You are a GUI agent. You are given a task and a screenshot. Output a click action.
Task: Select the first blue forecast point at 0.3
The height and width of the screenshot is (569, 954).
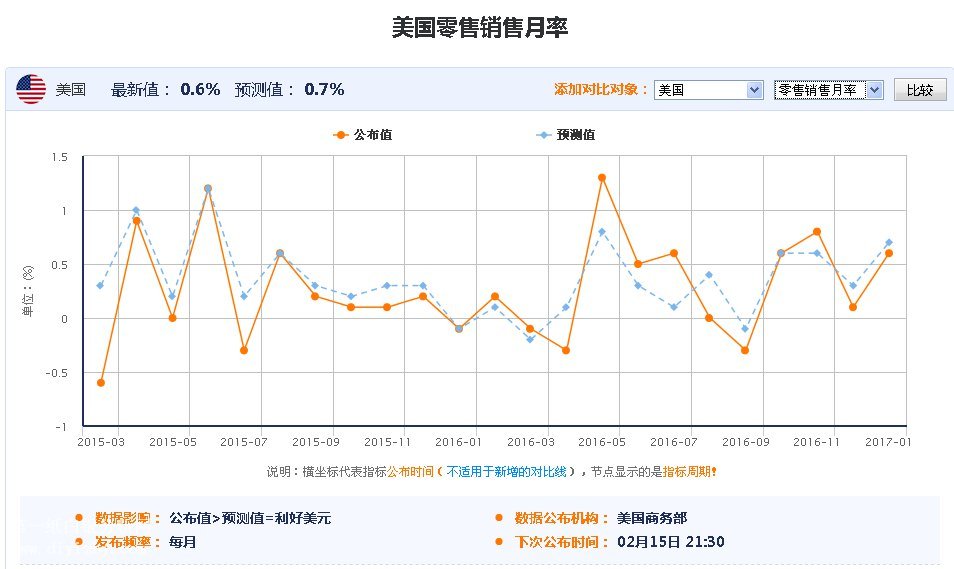[100, 285]
